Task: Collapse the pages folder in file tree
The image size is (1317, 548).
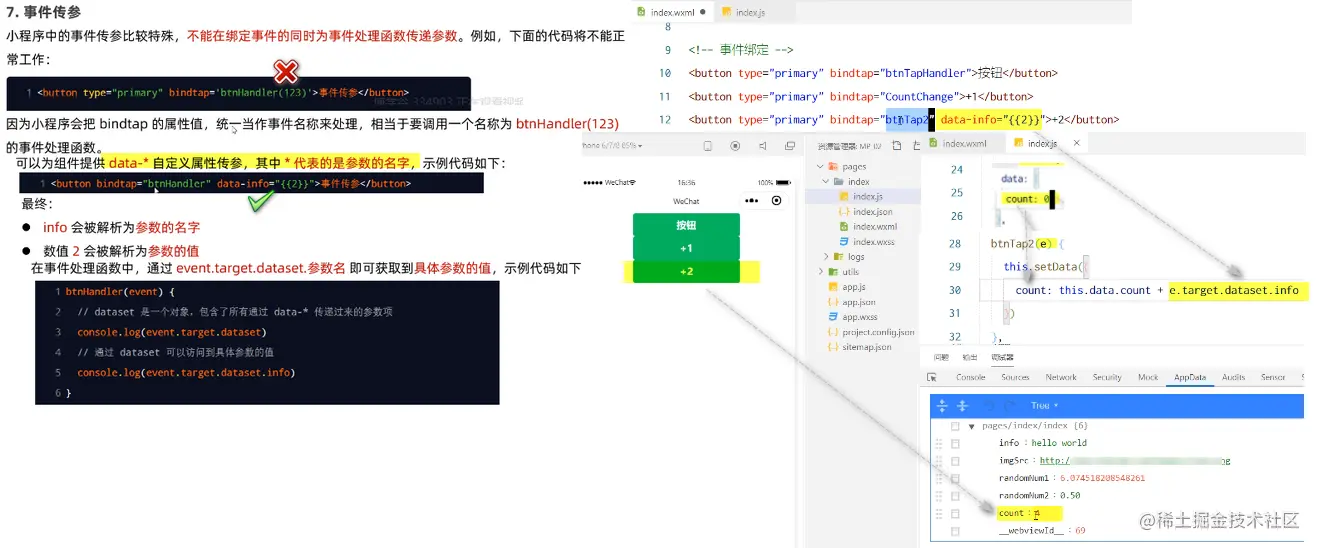Action: click(821, 167)
